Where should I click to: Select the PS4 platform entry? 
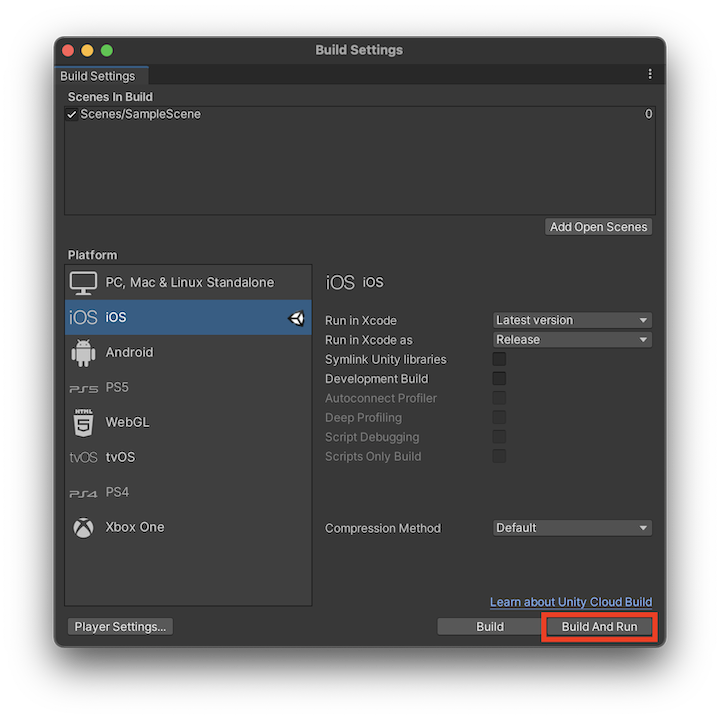click(188, 492)
